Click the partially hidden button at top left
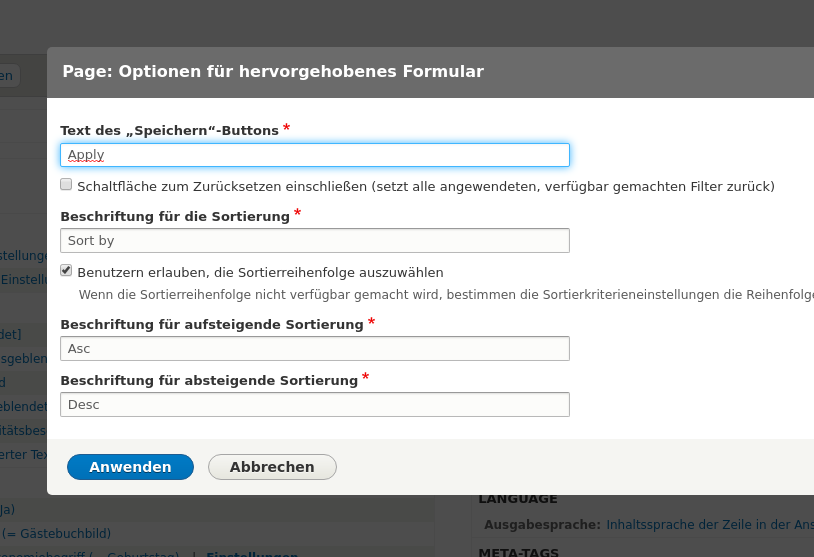This screenshot has width=814, height=557. (8, 75)
